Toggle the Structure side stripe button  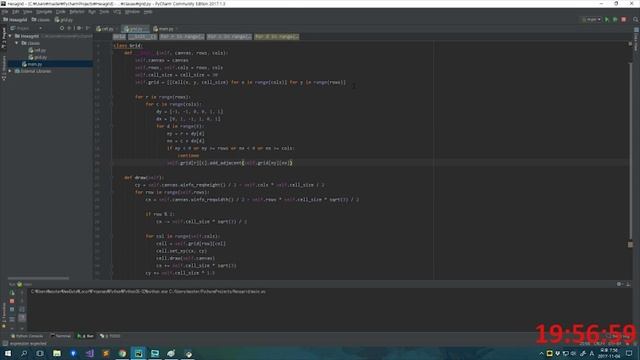4,68
